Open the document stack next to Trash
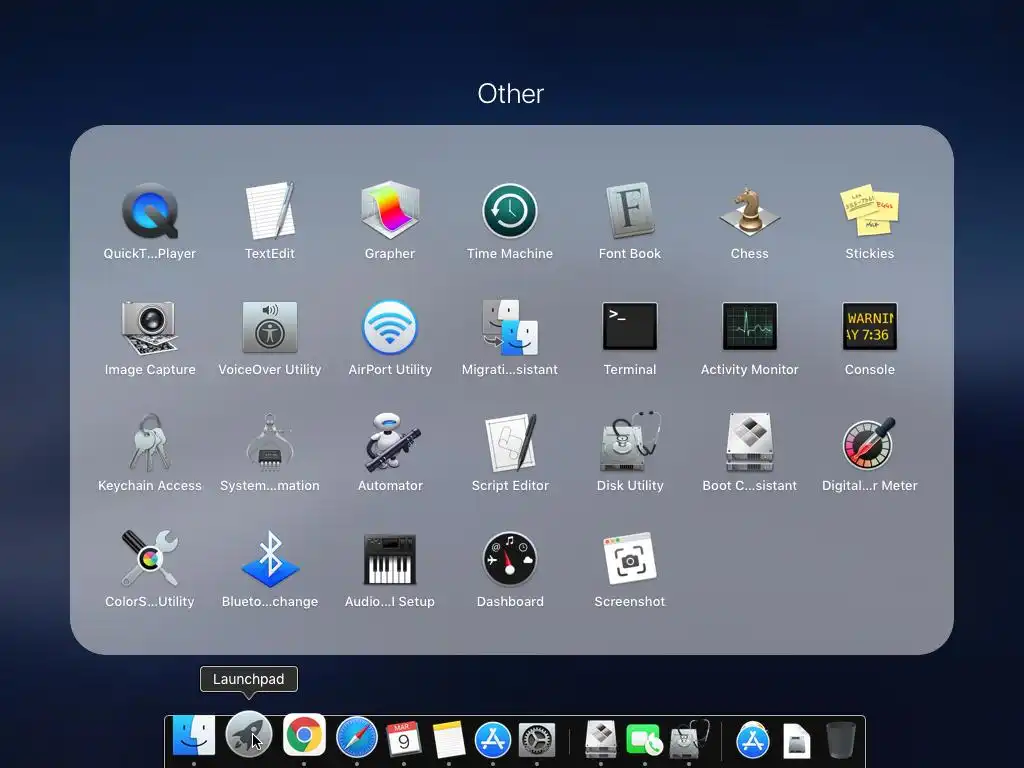1024x768 pixels. pos(797,741)
